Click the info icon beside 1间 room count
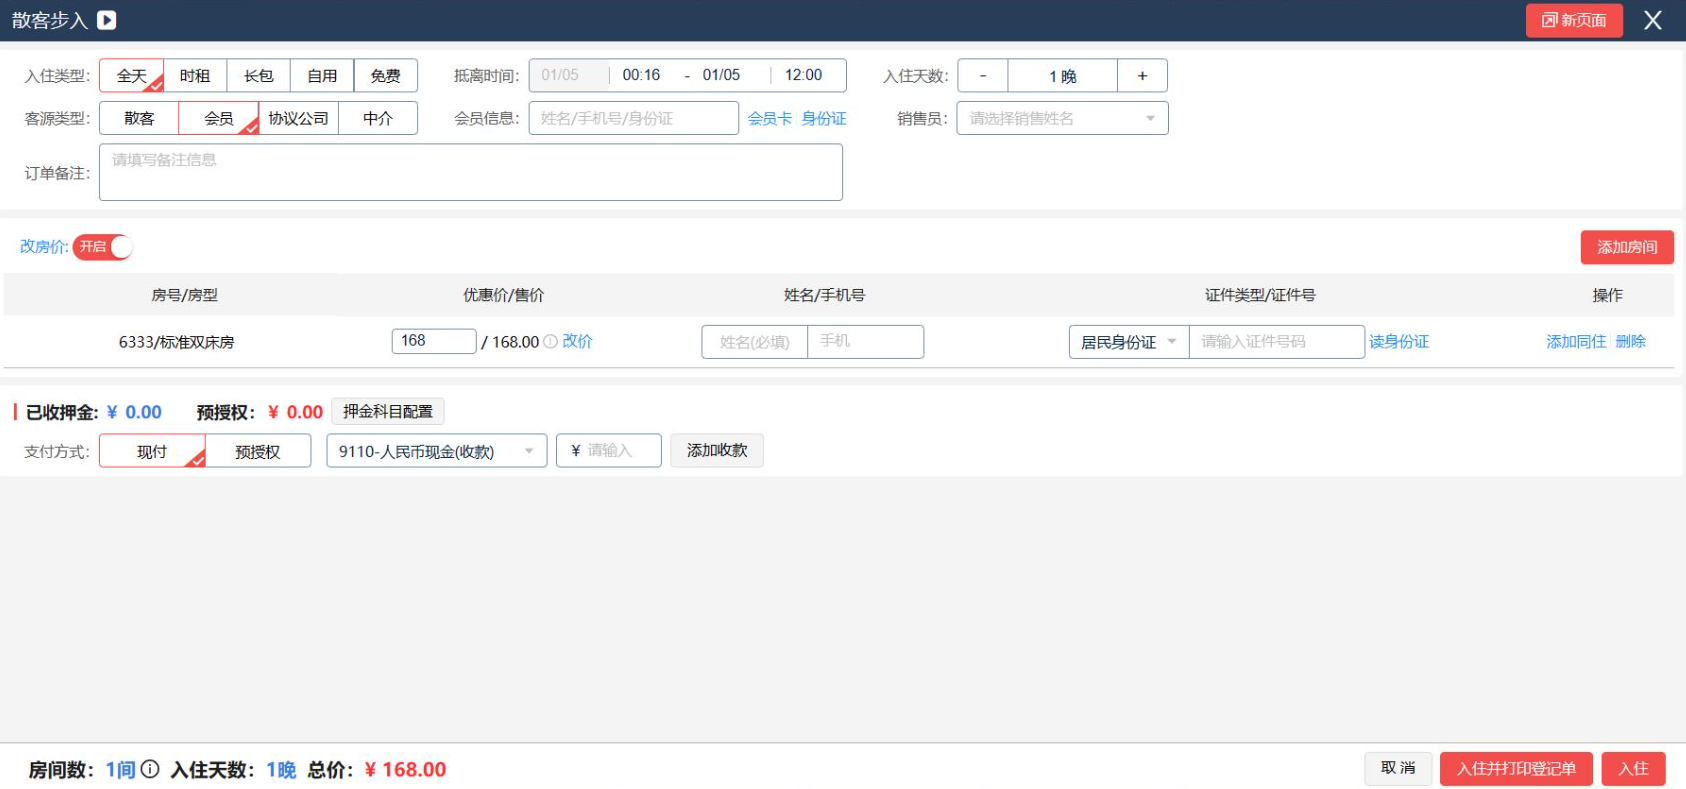 pos(150,769)
